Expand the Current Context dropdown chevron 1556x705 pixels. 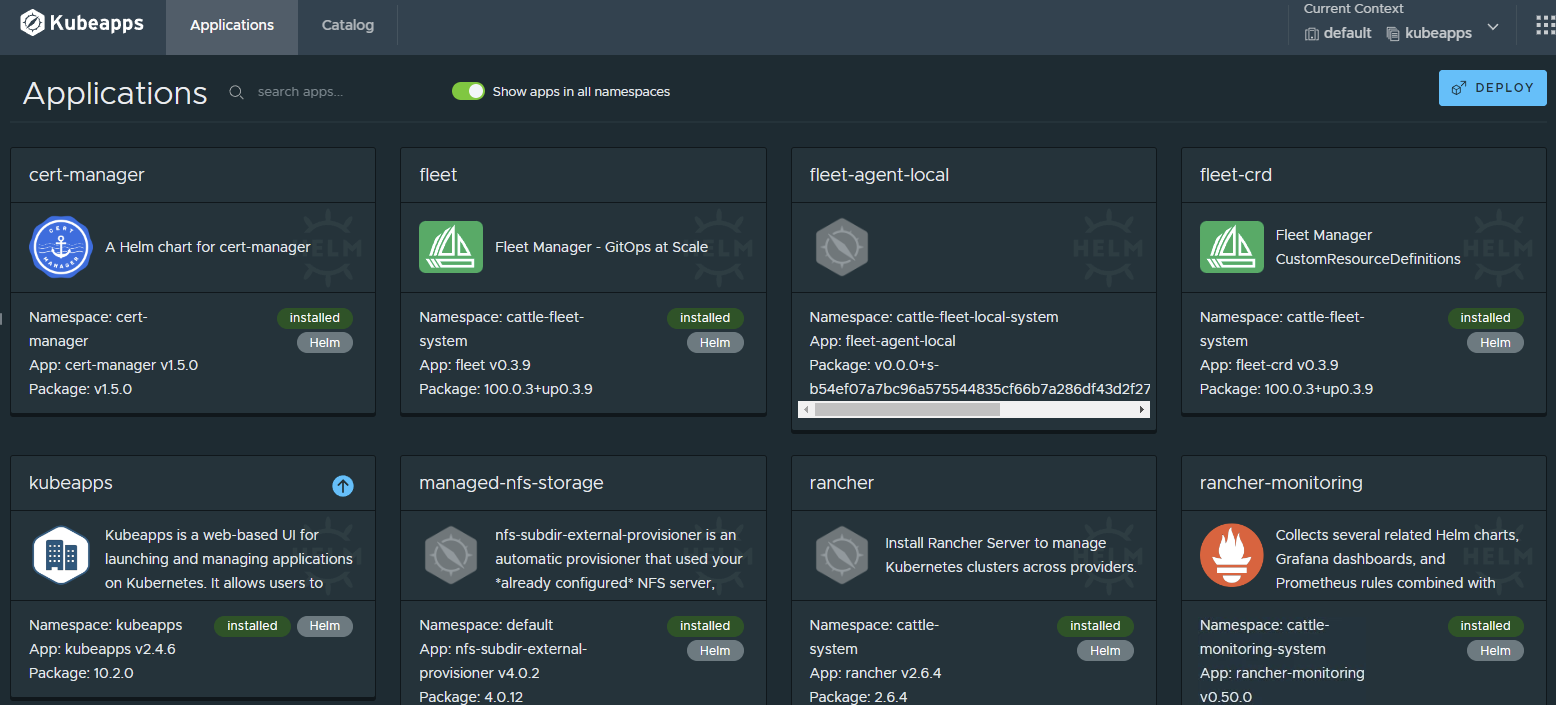[1493, 27]
